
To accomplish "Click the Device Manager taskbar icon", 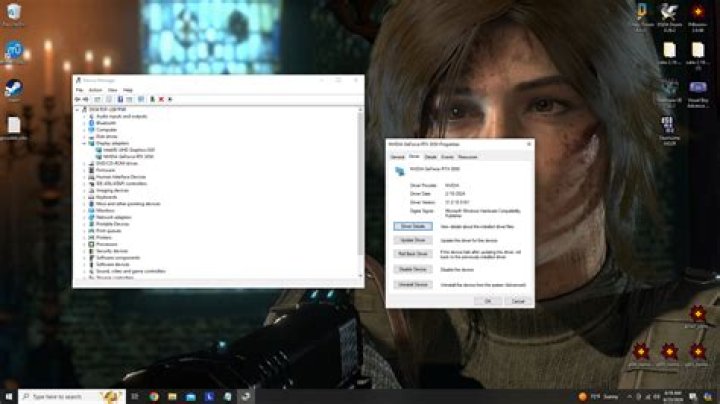I will point(246,396).
